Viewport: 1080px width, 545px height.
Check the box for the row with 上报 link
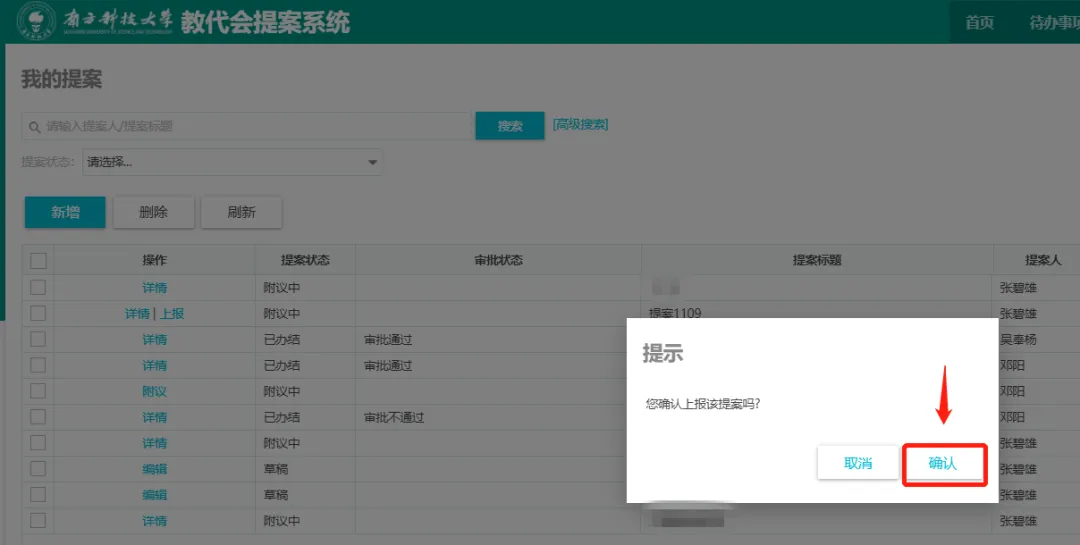pyautogui.click(x=38, y=314)
